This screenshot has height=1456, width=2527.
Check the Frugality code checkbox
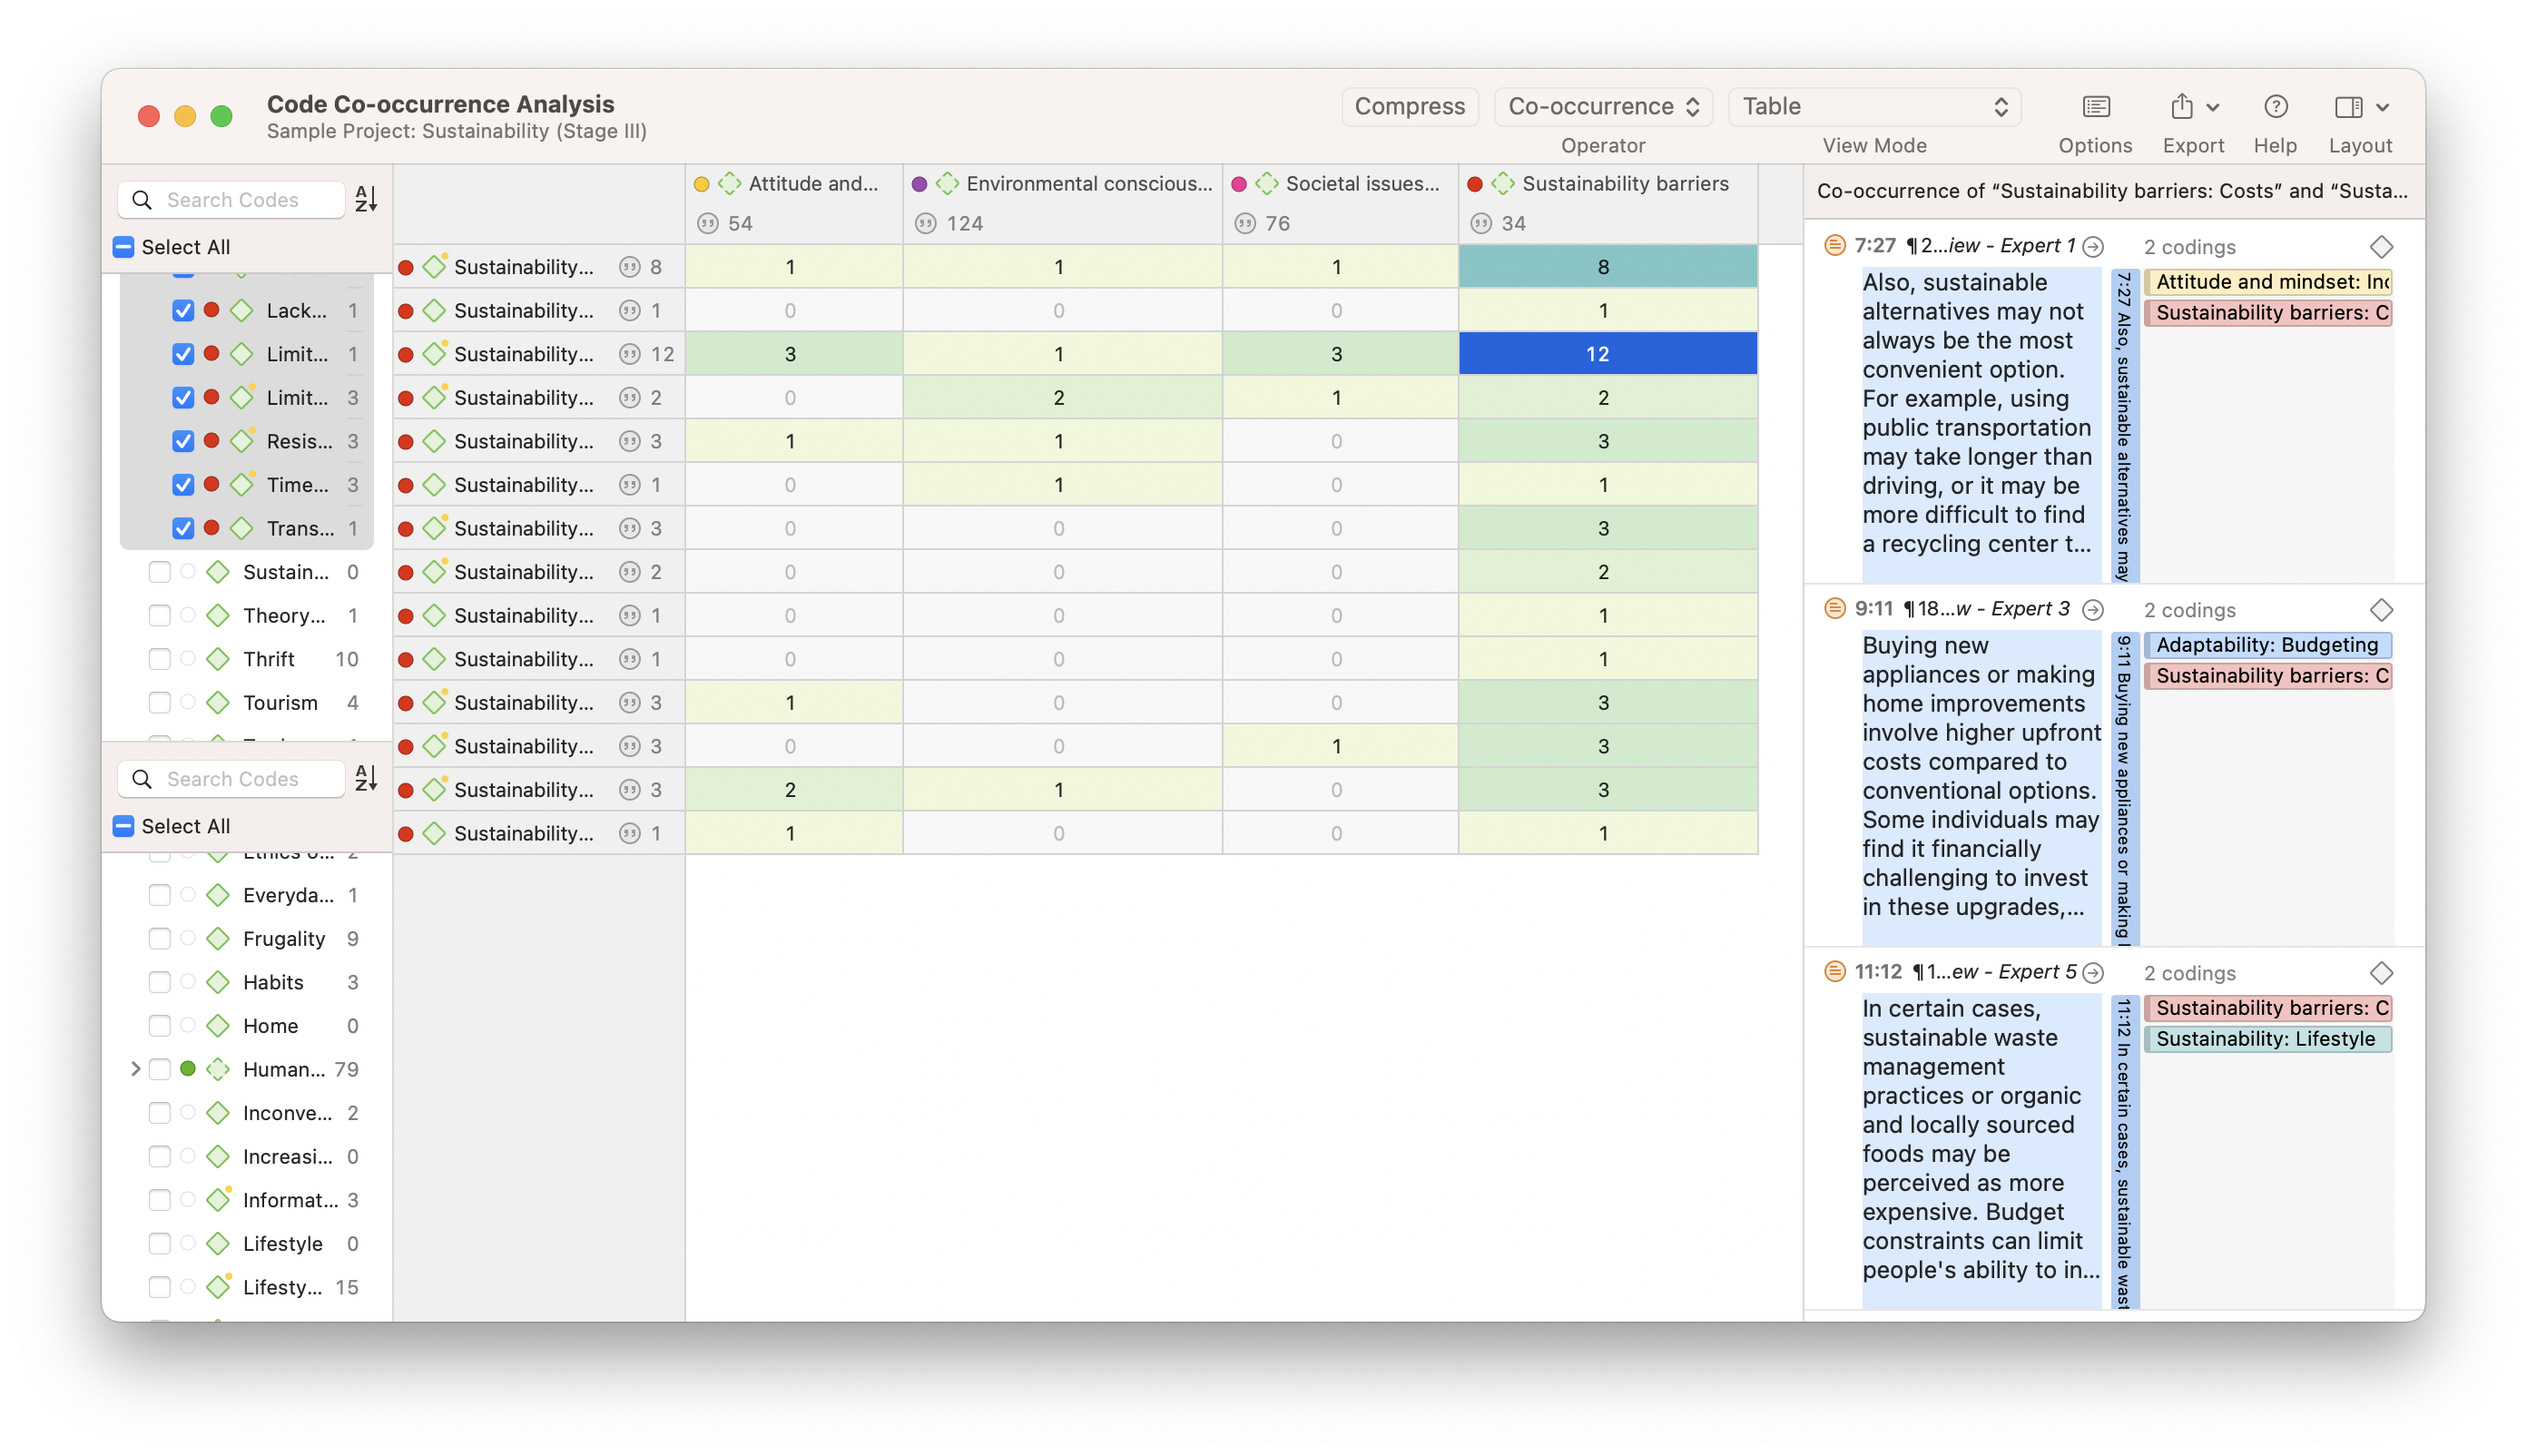click(159, 938)
